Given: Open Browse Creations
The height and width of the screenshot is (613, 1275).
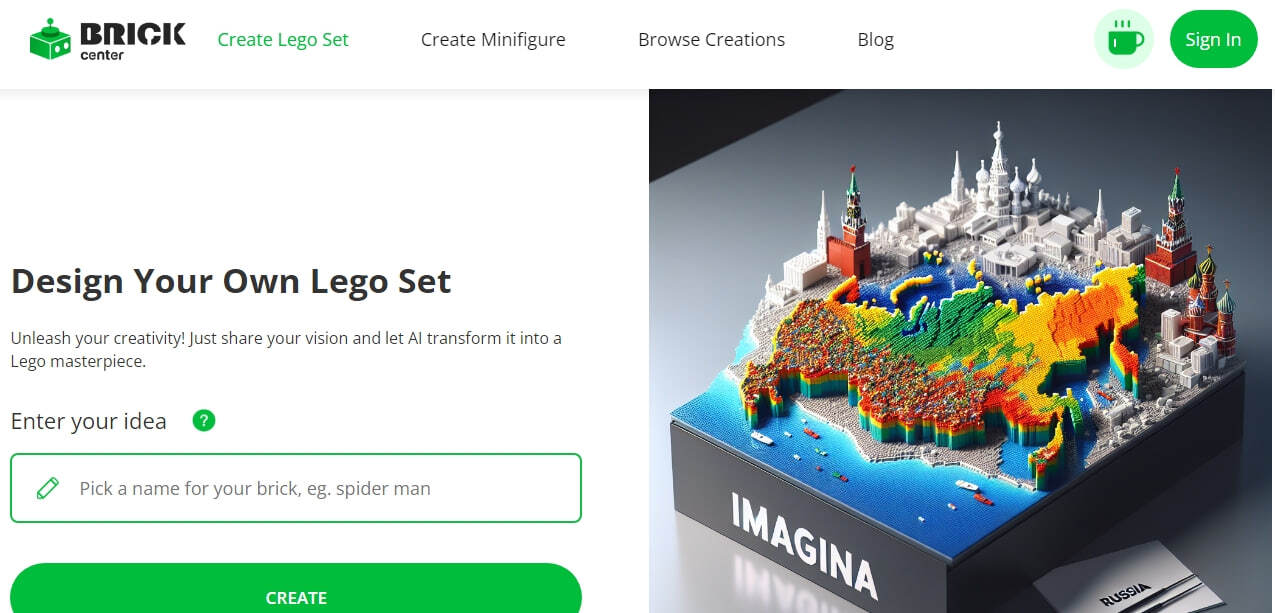Looking at the screenshot, I should 711,40.
